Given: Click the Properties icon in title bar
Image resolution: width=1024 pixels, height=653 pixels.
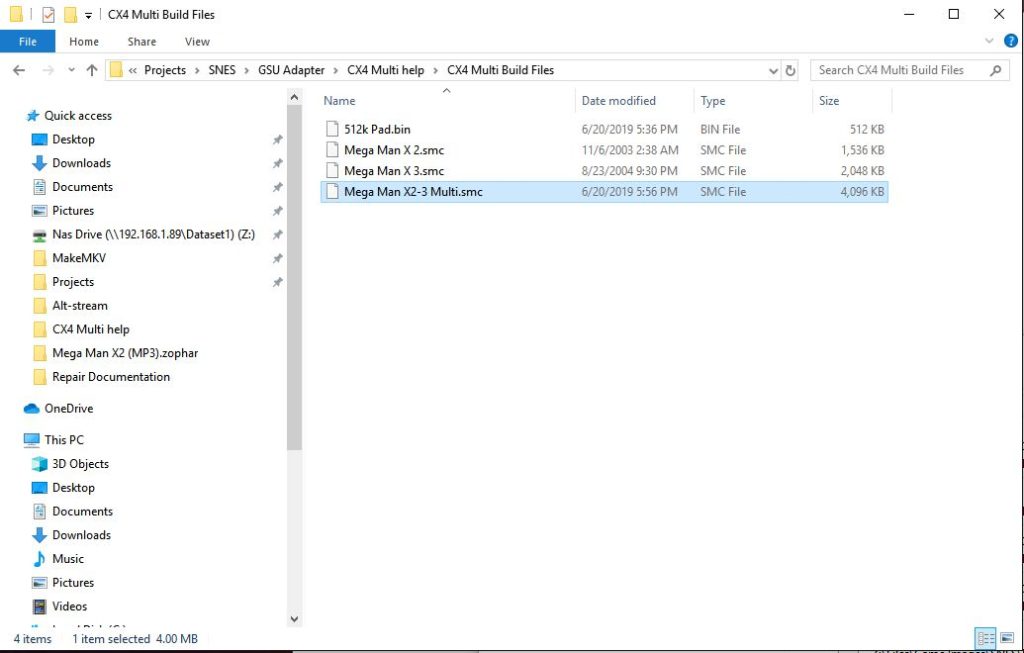Looking at the screenshot, I should click(48, 15).
